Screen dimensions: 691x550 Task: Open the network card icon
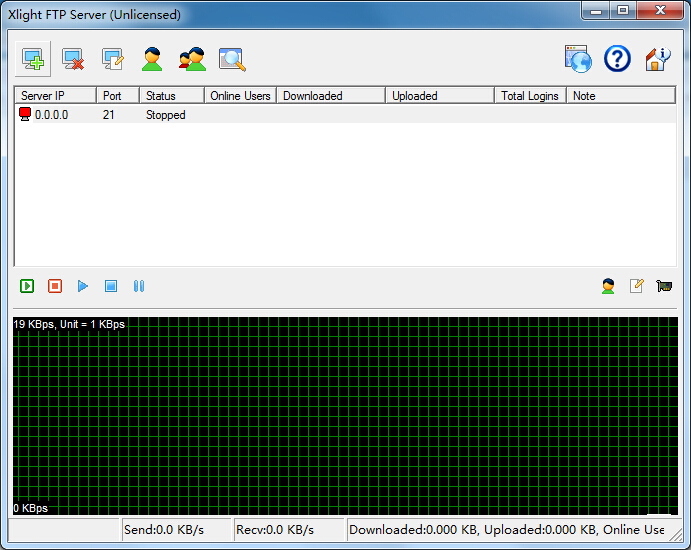[664, 286]
